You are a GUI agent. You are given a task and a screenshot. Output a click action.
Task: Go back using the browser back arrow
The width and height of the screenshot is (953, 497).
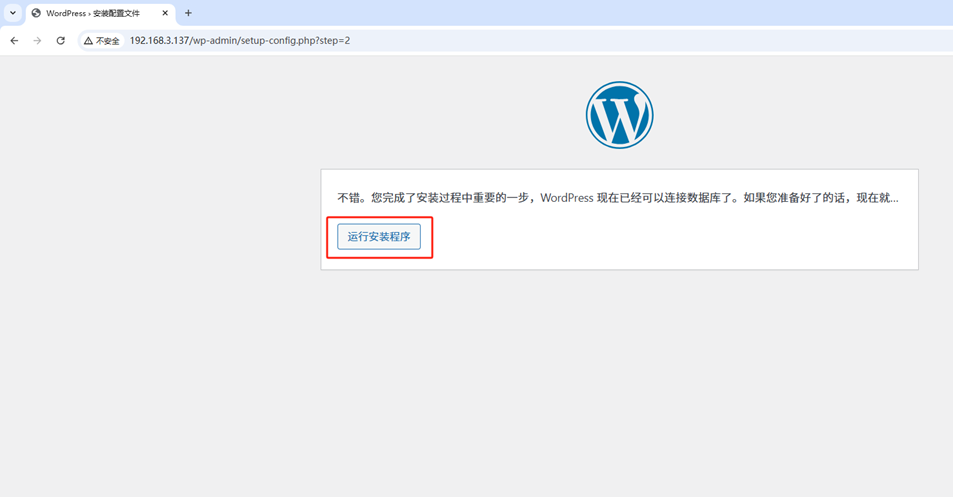[15, 41]
